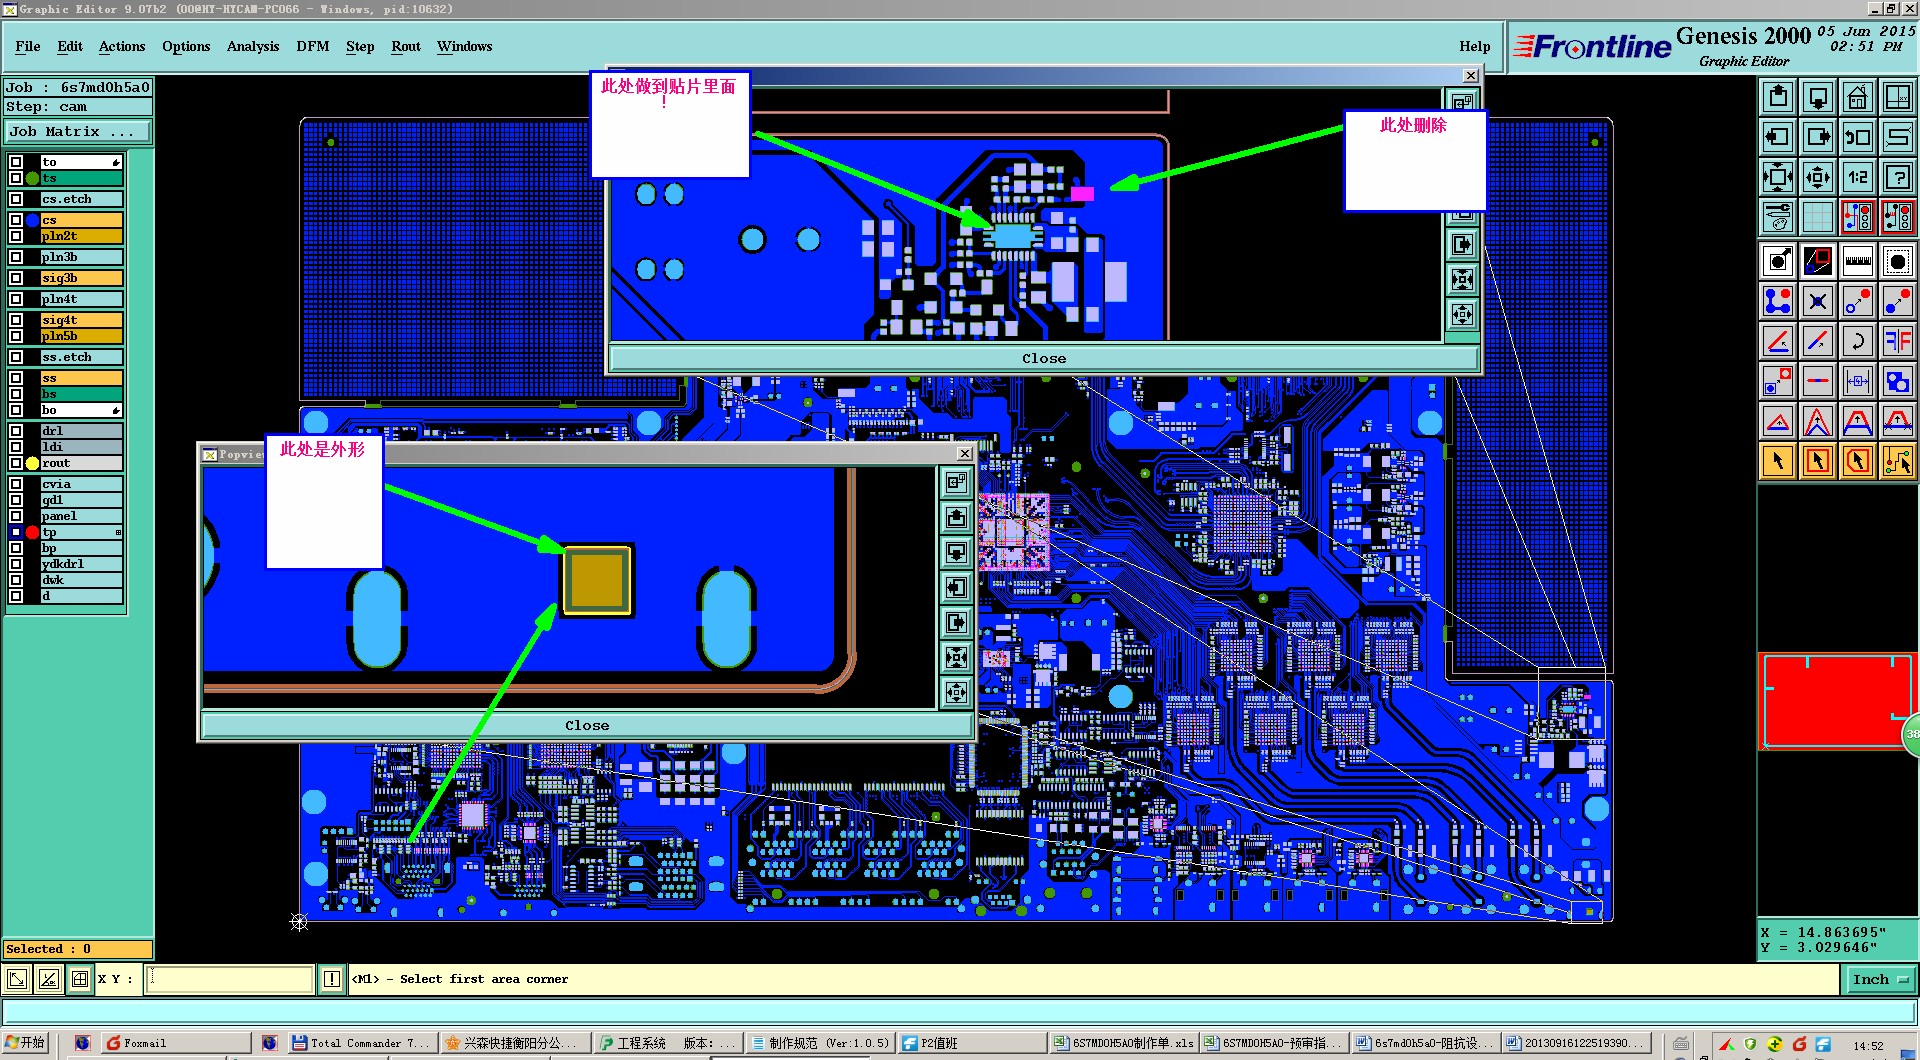Click the diagonal arrow icon at bottom-left
This screenshot has height=1060, width=1920.
pos(17,980)
